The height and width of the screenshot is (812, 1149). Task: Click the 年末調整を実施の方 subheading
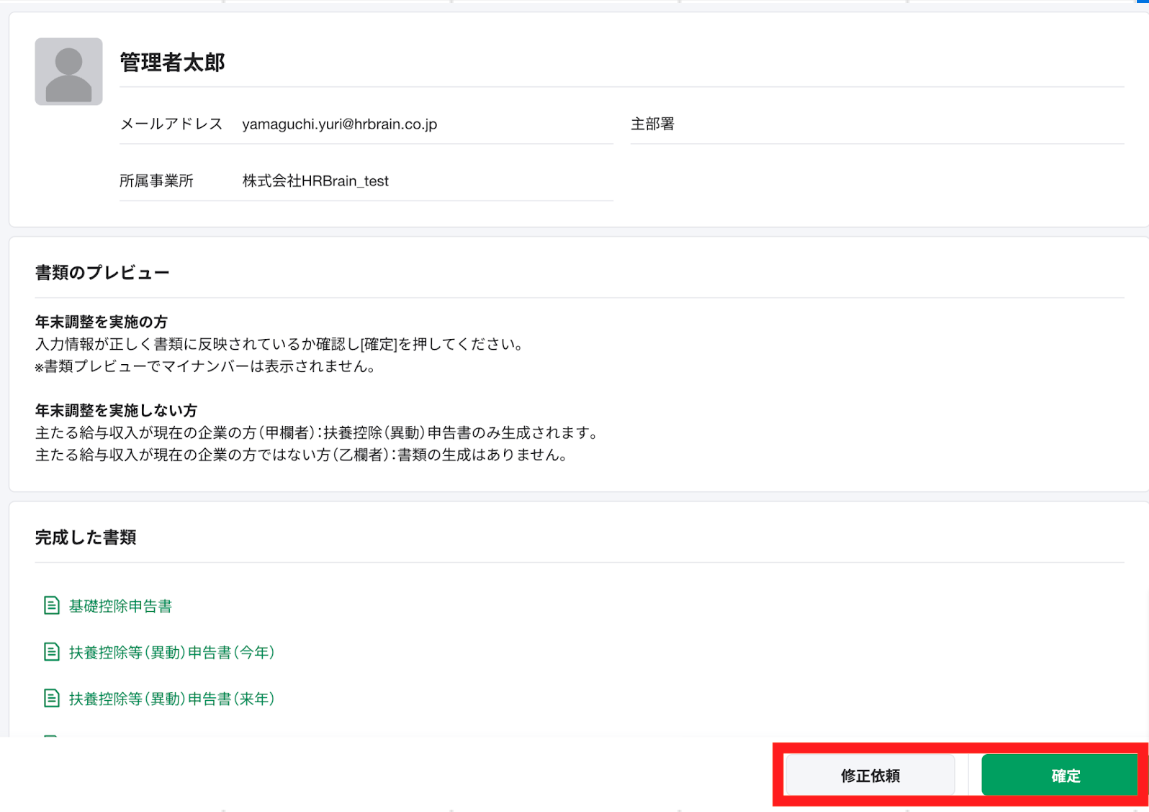click(x=100, y=323)
